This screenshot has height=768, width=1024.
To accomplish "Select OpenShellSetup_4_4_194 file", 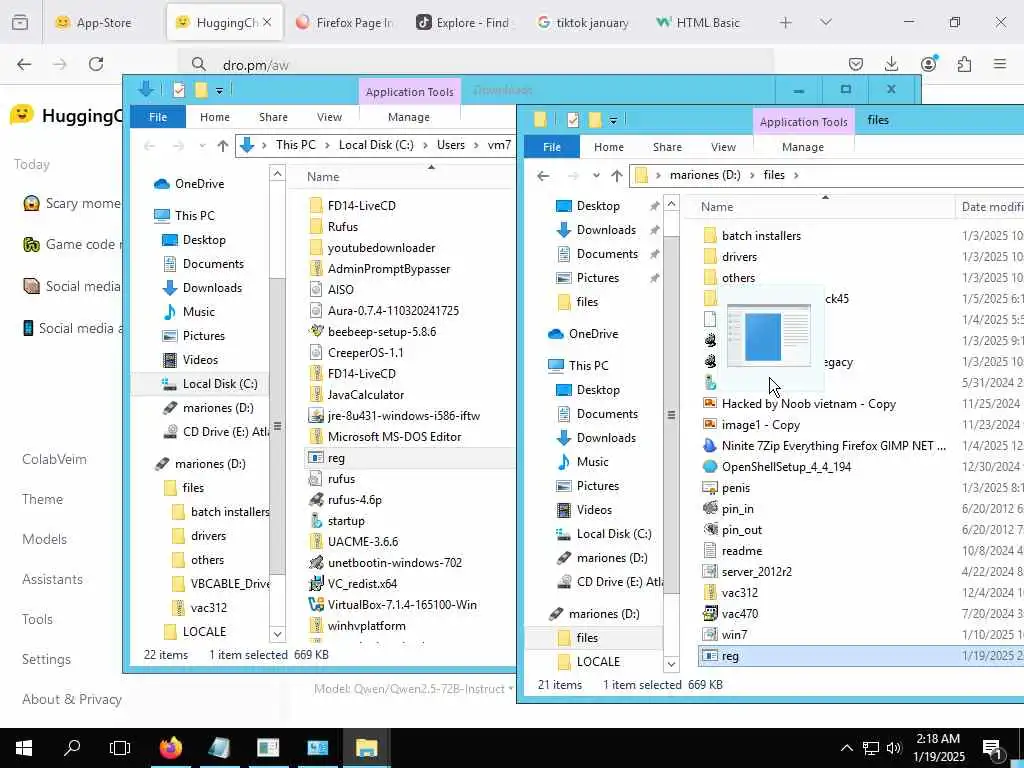I will tap(786, 467).
